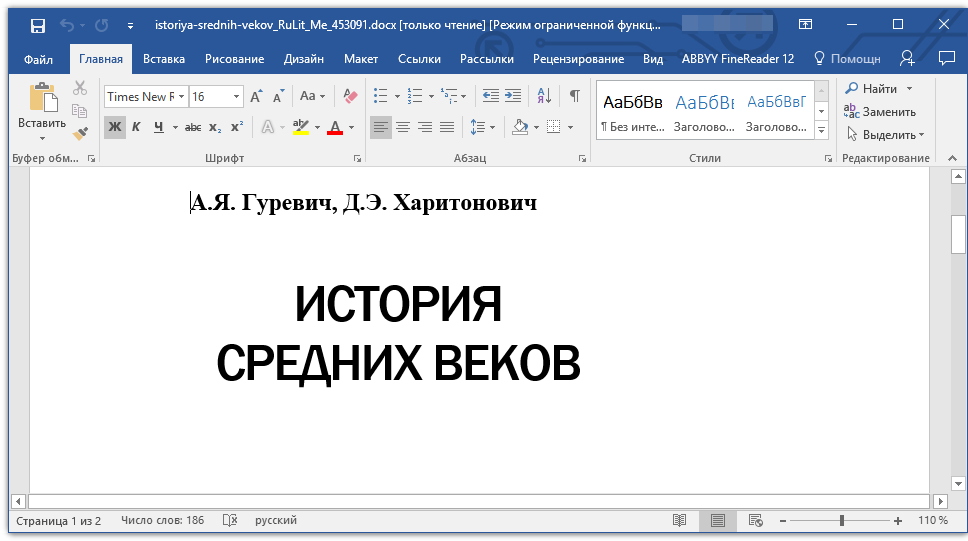968x541 pixels.
Task: Click the increase font size icon
Action: pyautogui.click(x=257, y=97)
